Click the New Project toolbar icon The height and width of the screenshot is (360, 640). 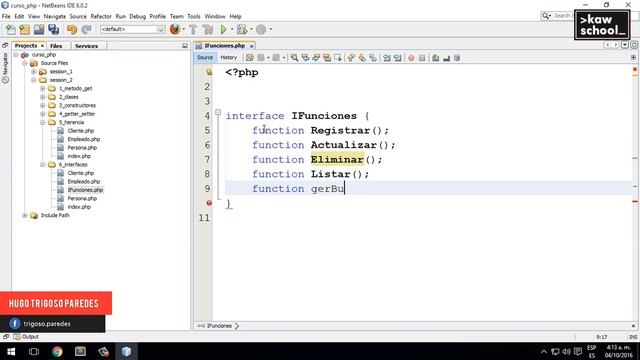pos(25,29)
